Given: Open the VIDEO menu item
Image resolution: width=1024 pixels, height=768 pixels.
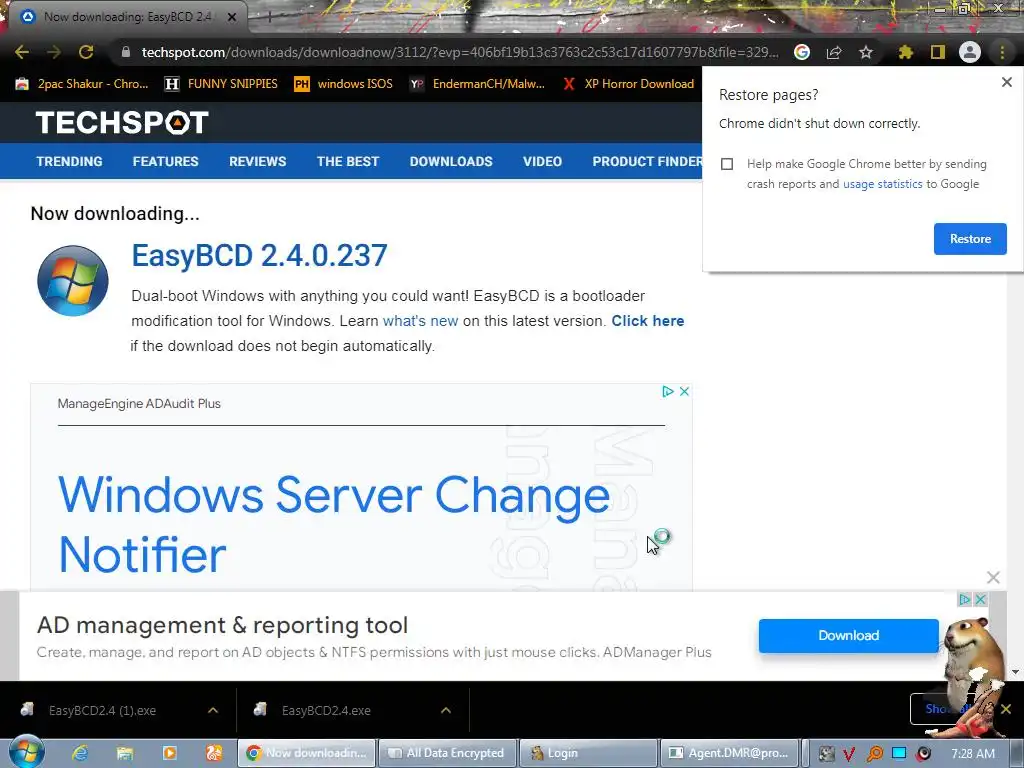Looking at the screenshot, I should coord(542,161).
